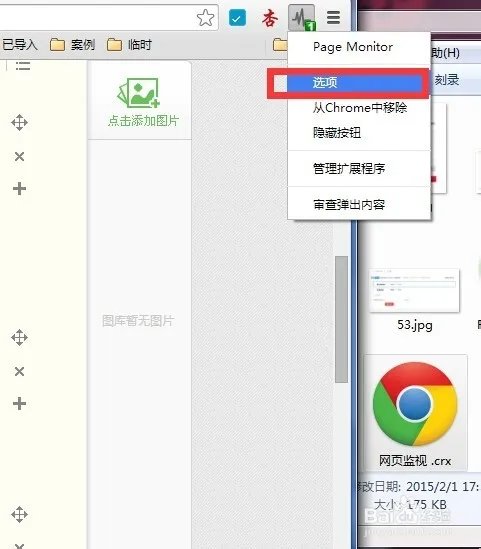Select the 53.jpg thumbnail in Explorer
481x549 pixels.
(x=414, y=290)
